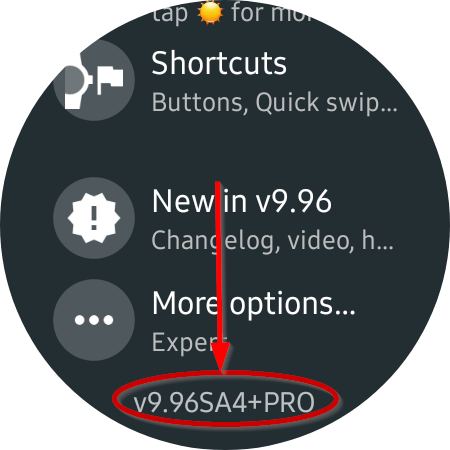Open the New in v9.96 entry

(x=225, y=218)
